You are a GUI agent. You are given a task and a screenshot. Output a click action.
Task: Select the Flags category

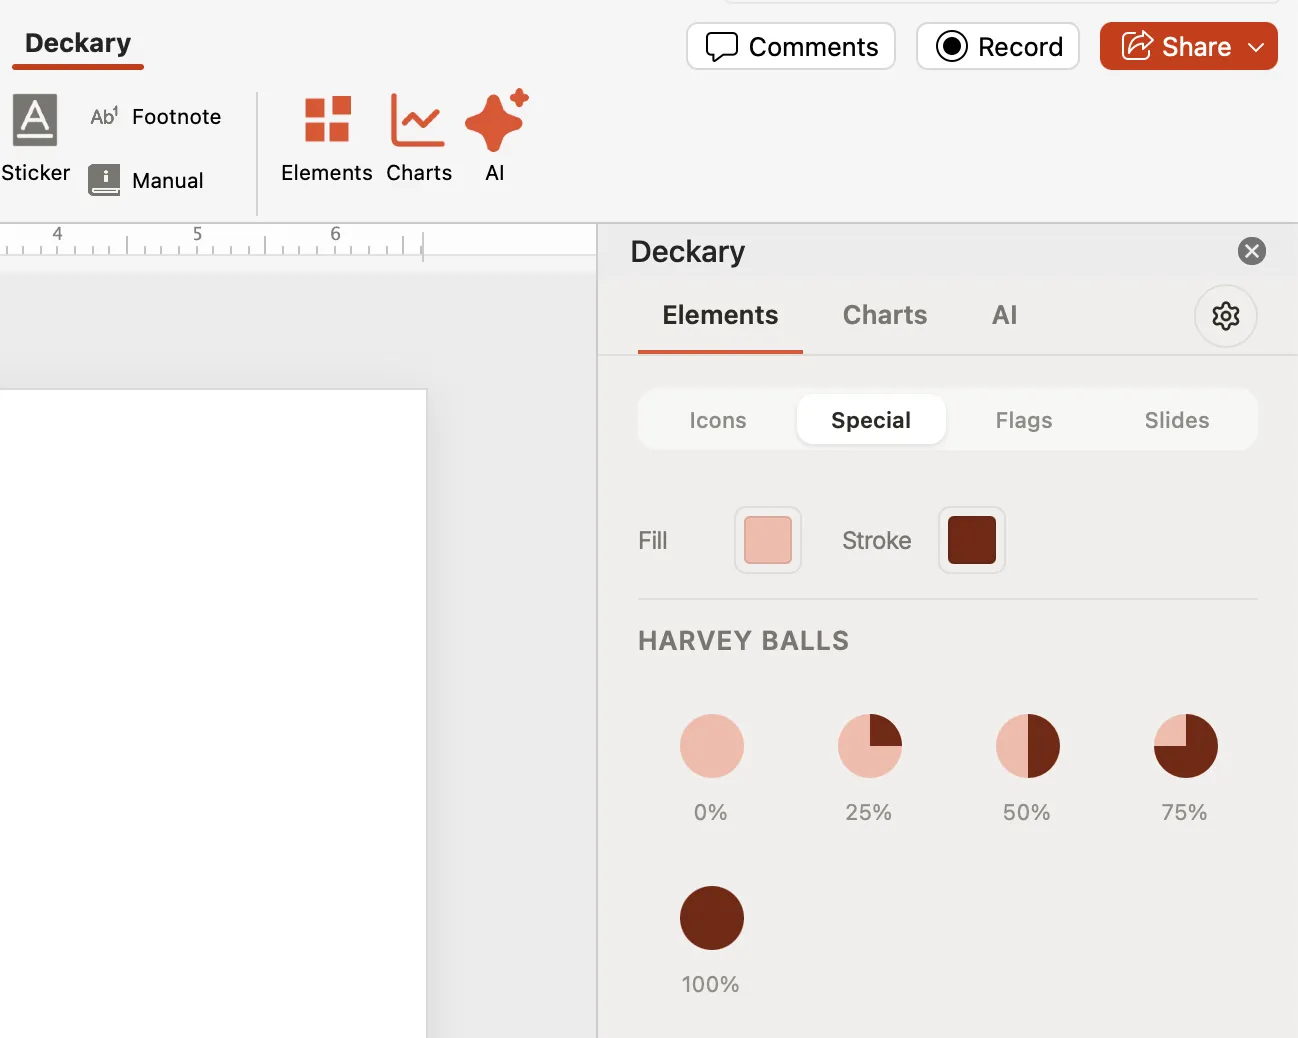1024,420
